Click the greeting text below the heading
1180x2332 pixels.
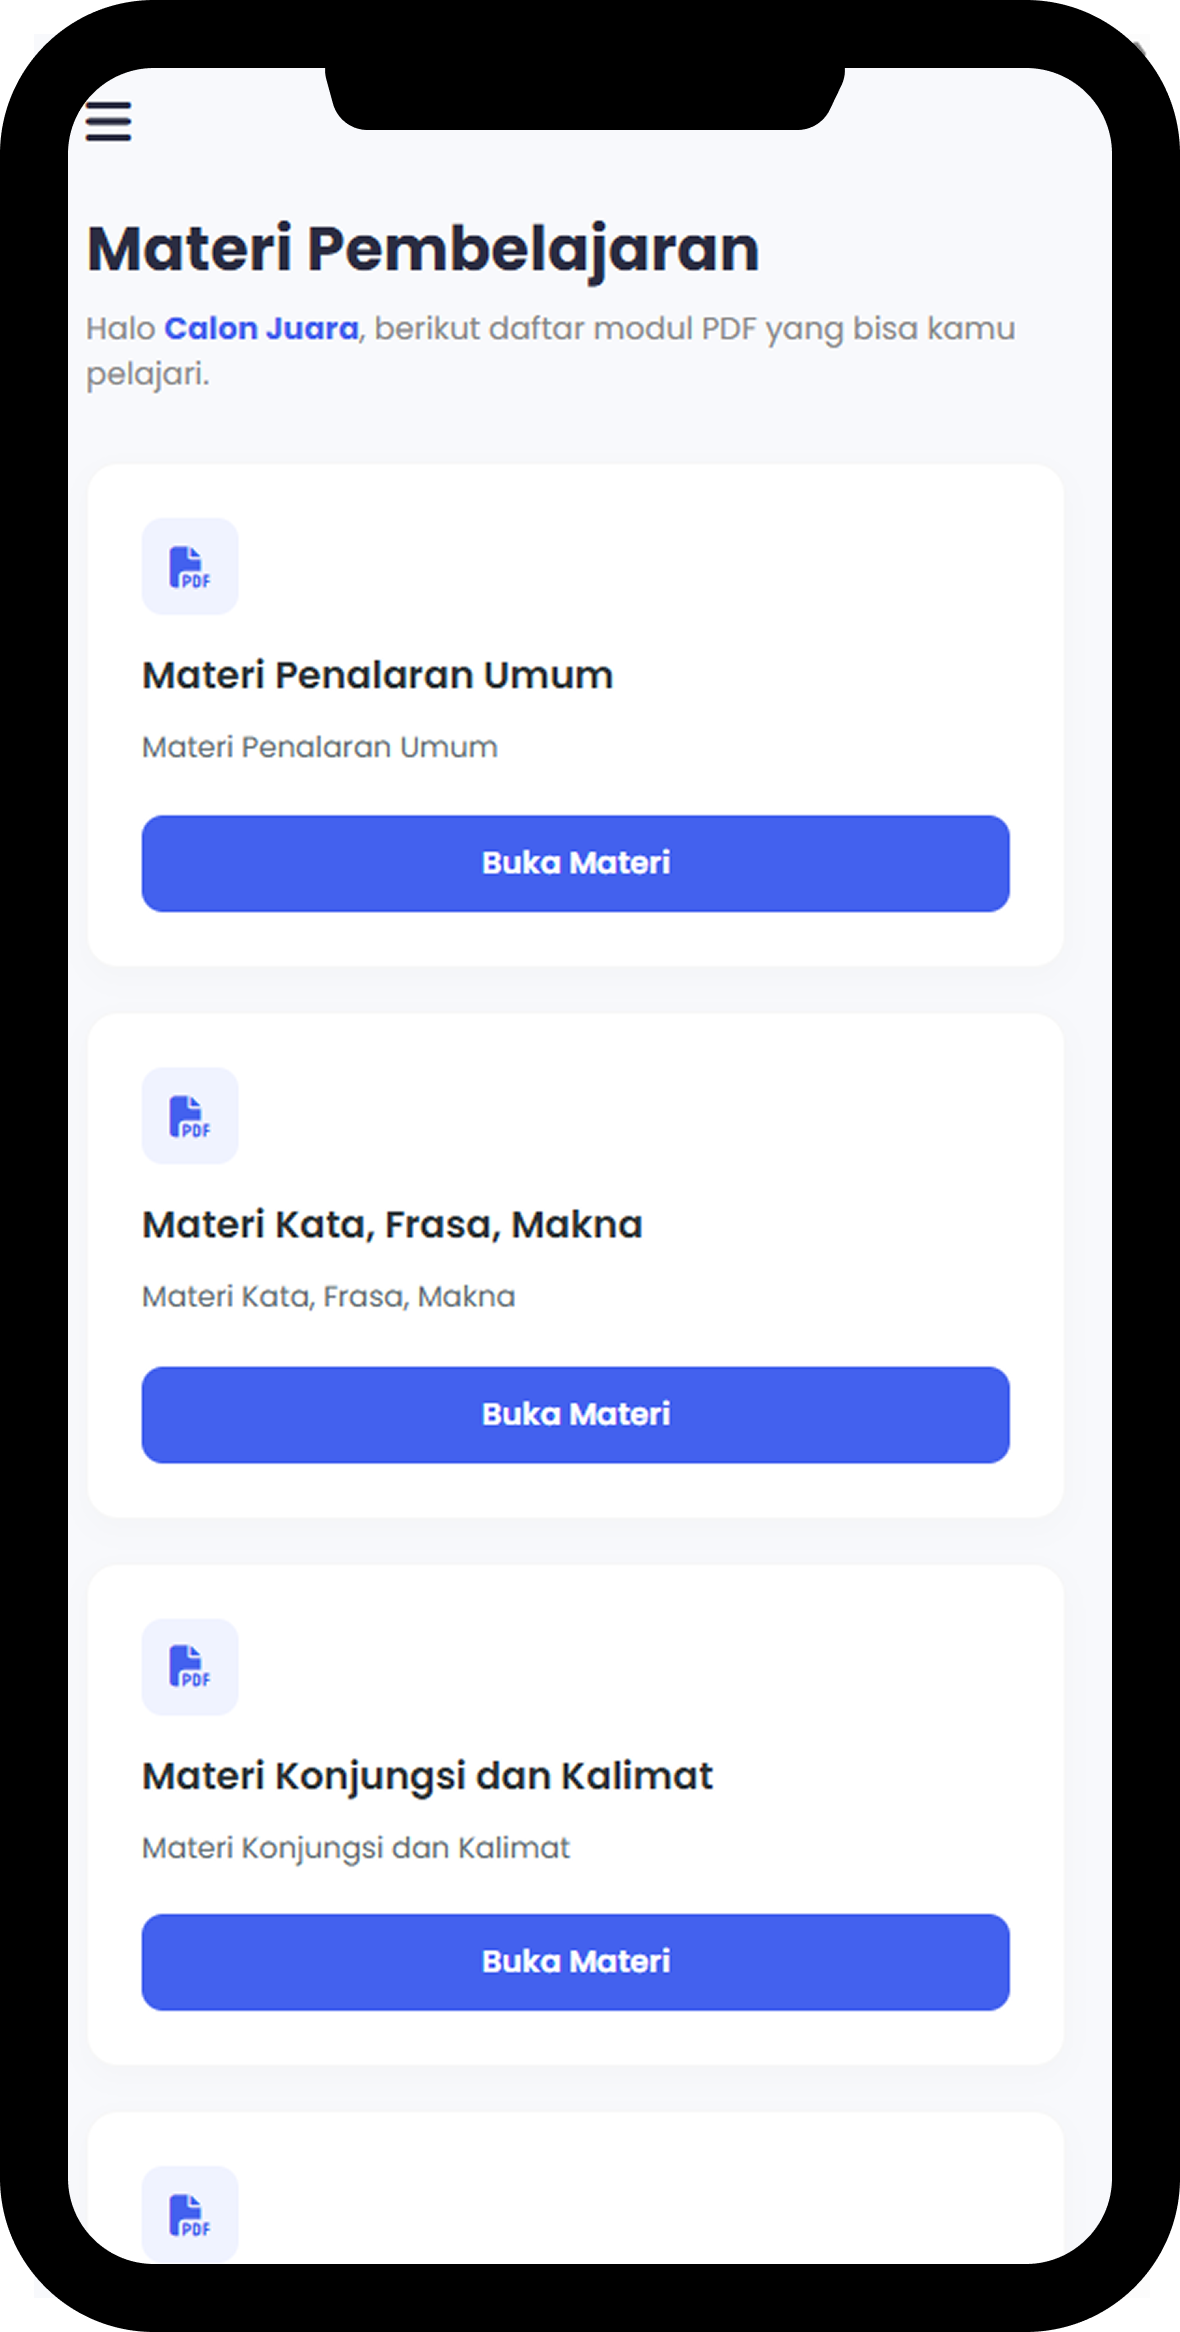[x=550, y=350]
